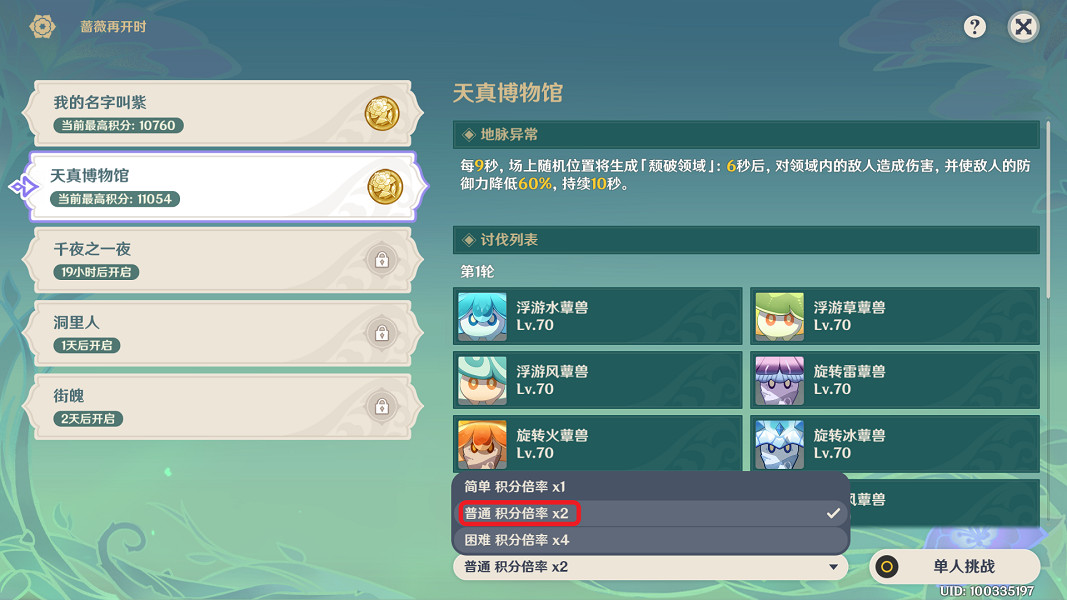
Task: Collapse the difficulty dropdown arrow
Action: (833, 567)
